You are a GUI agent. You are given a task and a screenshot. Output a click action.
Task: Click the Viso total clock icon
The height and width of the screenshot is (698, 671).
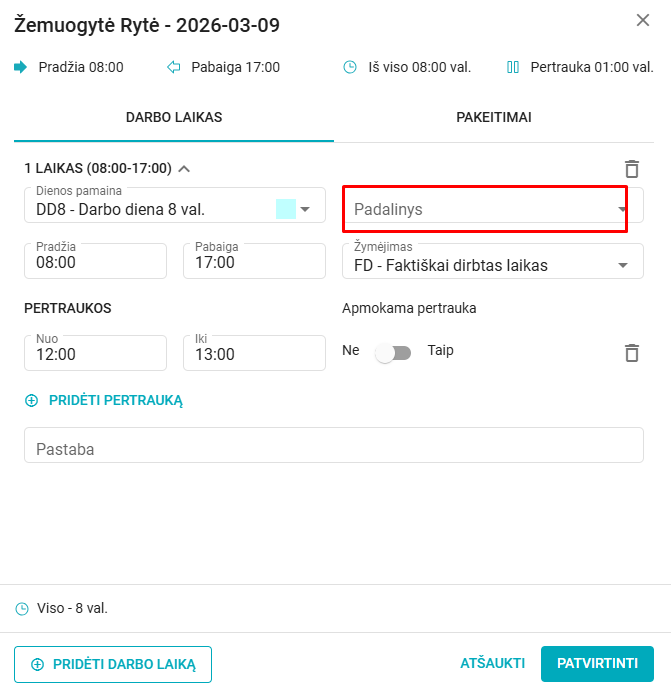[22, 608]
